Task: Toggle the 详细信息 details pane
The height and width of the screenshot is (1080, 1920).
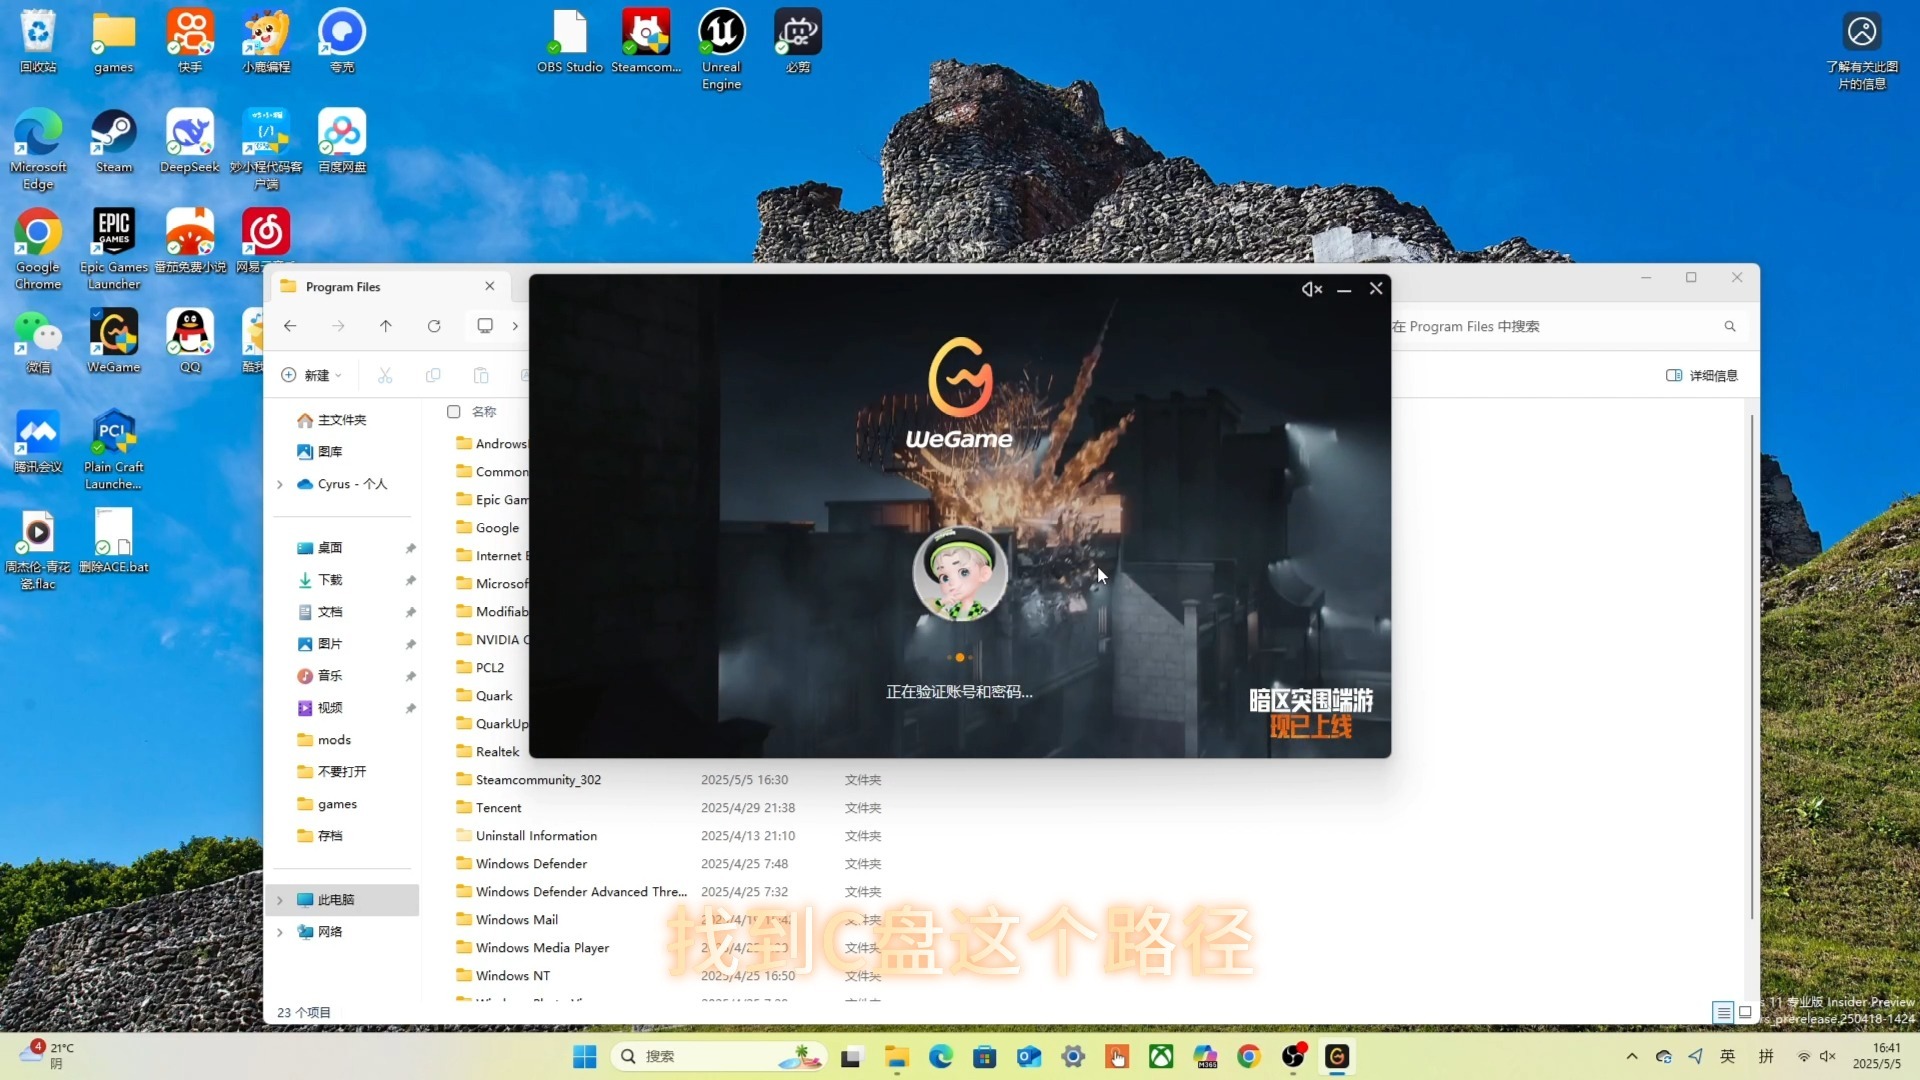Action: [x=1701, y=376]
